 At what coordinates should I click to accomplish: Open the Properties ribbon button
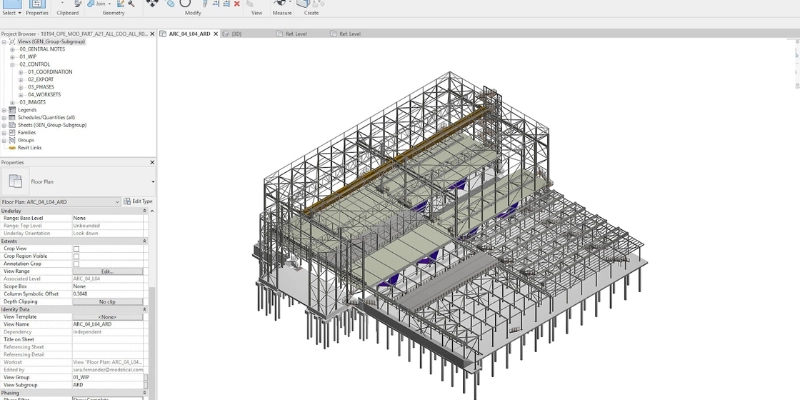[x=37, y=5]
